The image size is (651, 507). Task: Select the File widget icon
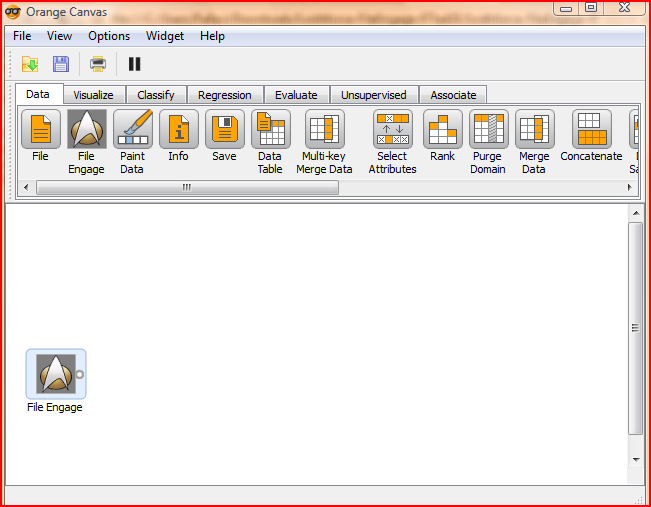[x=41, y=129]
